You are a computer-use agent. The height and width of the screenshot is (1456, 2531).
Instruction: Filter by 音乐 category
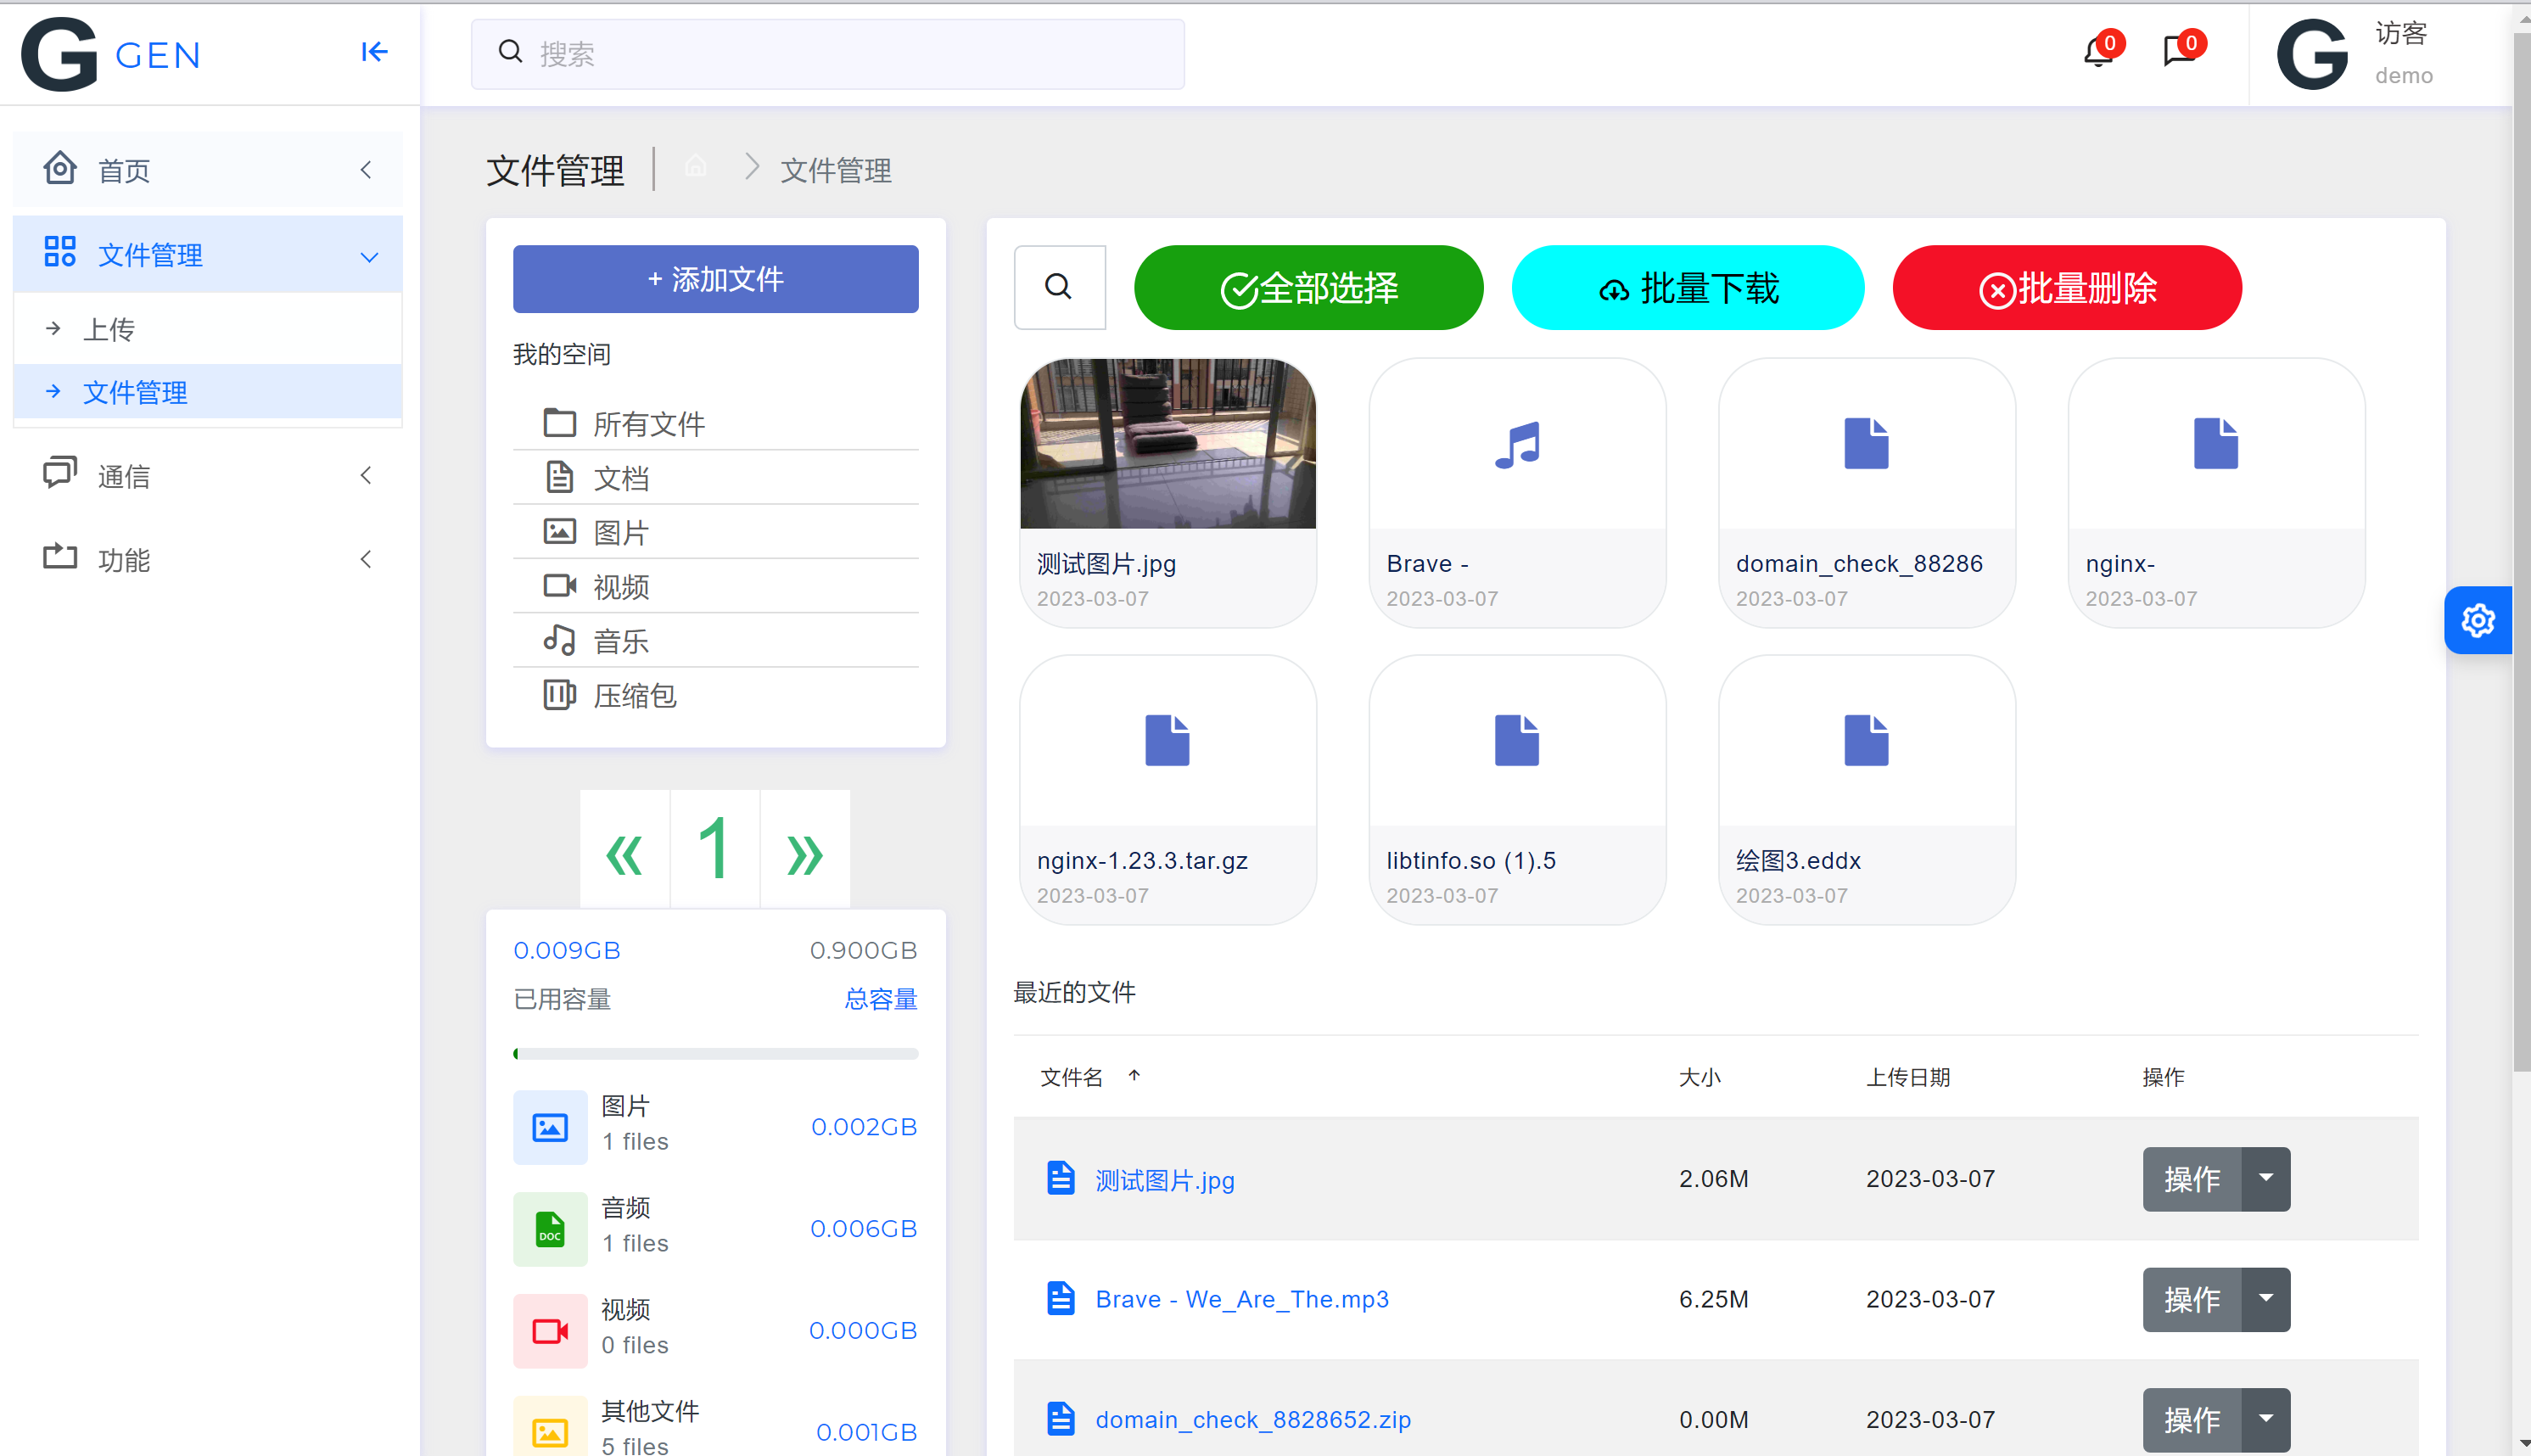tap(716, 641)
